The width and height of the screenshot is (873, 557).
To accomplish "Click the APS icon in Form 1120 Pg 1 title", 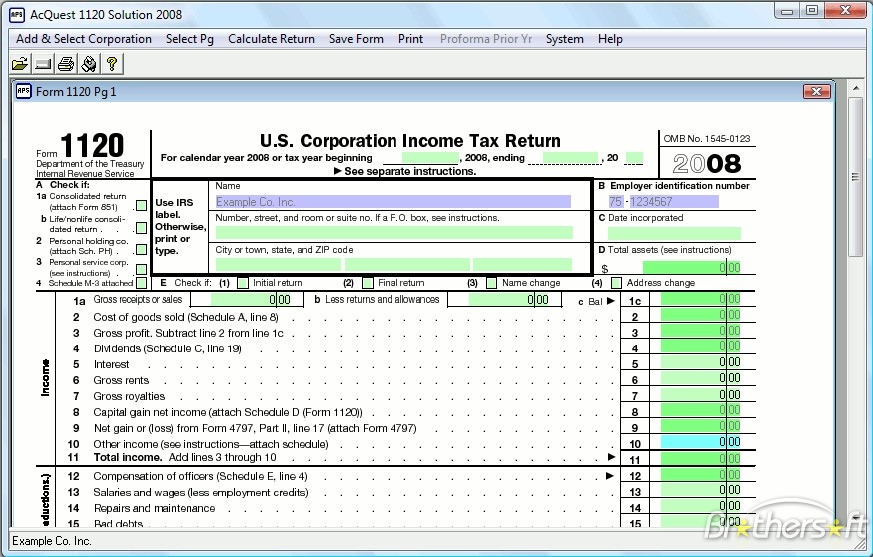I will 23,91.
